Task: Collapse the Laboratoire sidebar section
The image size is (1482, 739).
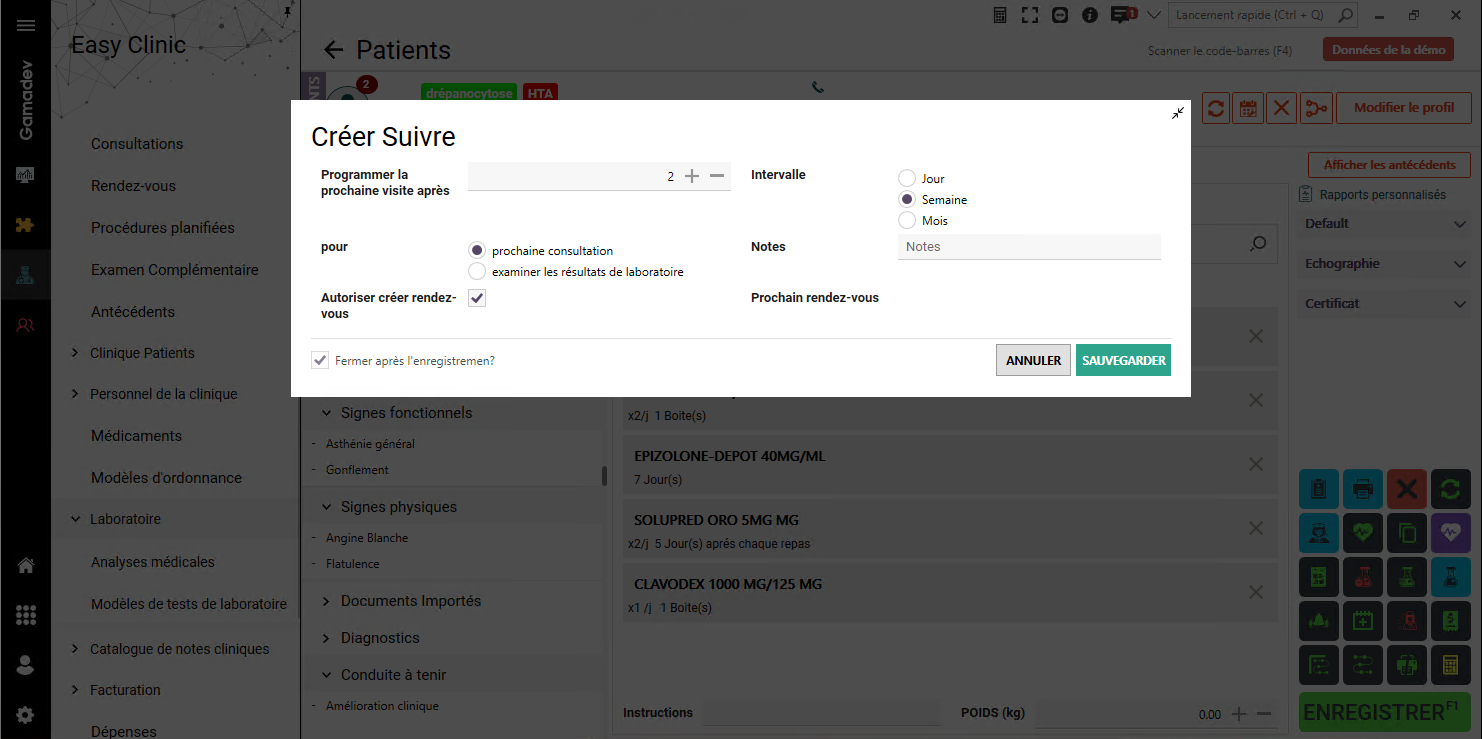Action: pos(75,519)
